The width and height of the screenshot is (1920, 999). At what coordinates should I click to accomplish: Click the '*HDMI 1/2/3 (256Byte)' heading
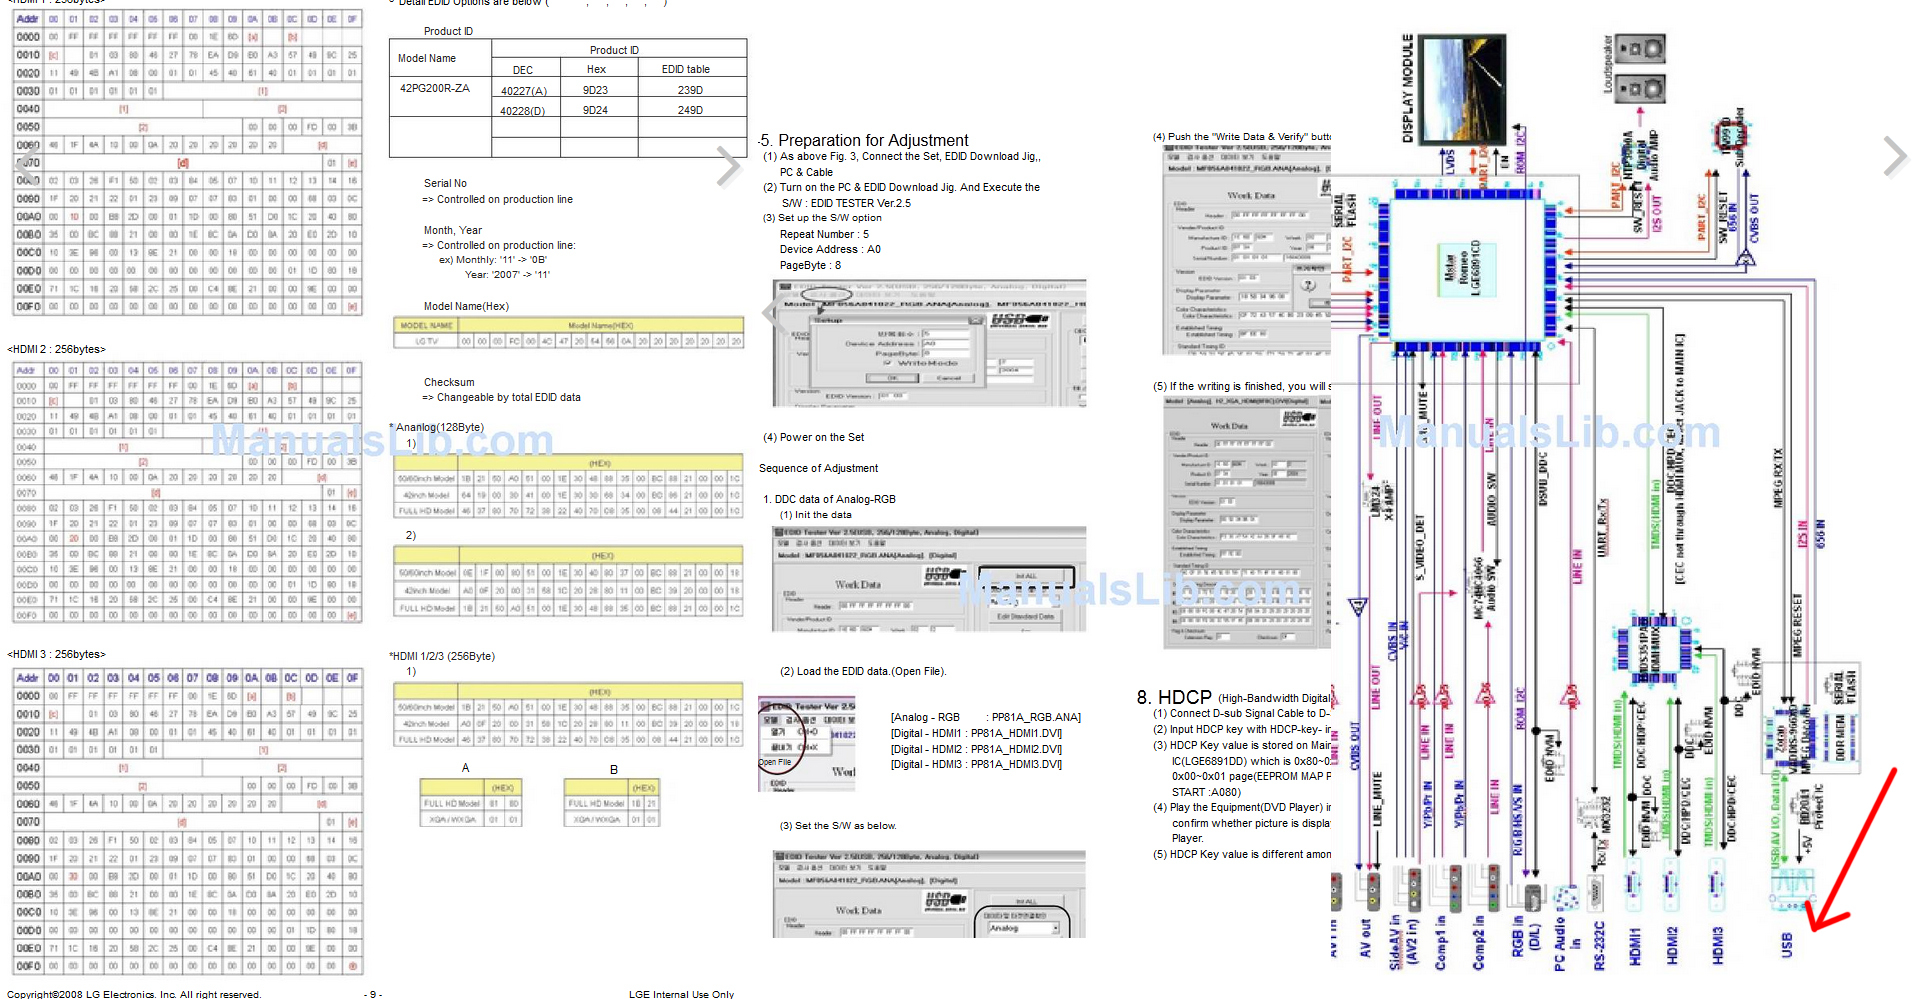tap(442, 656)
